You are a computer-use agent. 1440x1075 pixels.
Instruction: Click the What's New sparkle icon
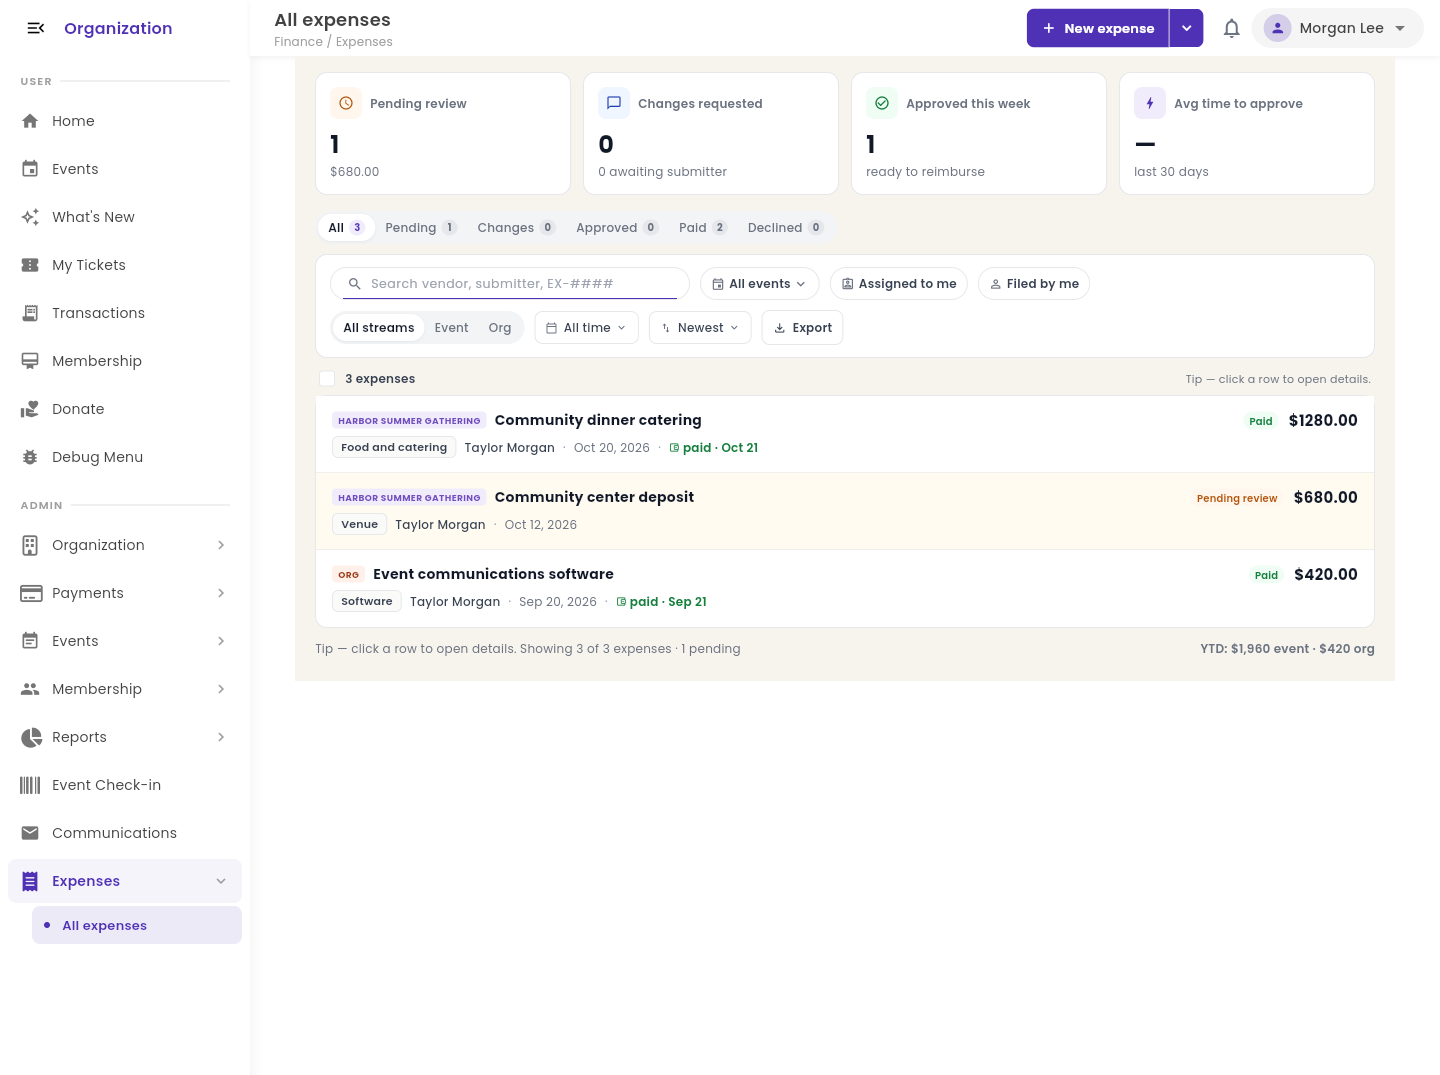click(30, 217)
